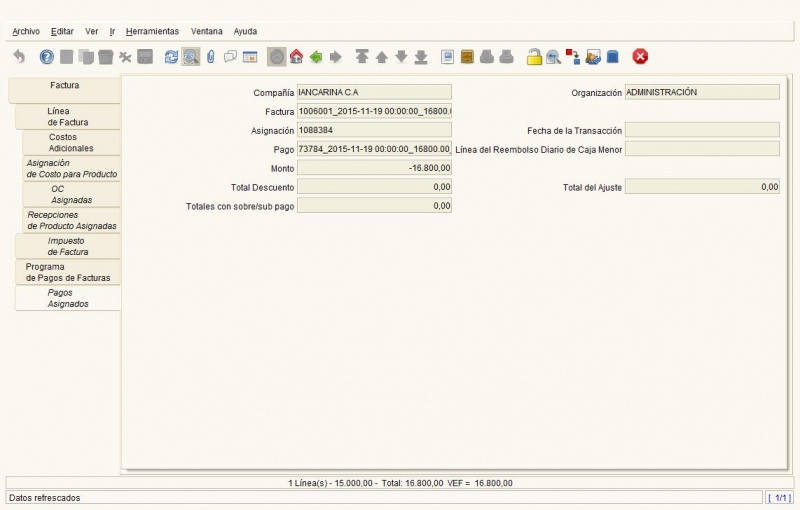Click the record counter [ 1/1 ]
800x510 pixels.
(779, 497)
